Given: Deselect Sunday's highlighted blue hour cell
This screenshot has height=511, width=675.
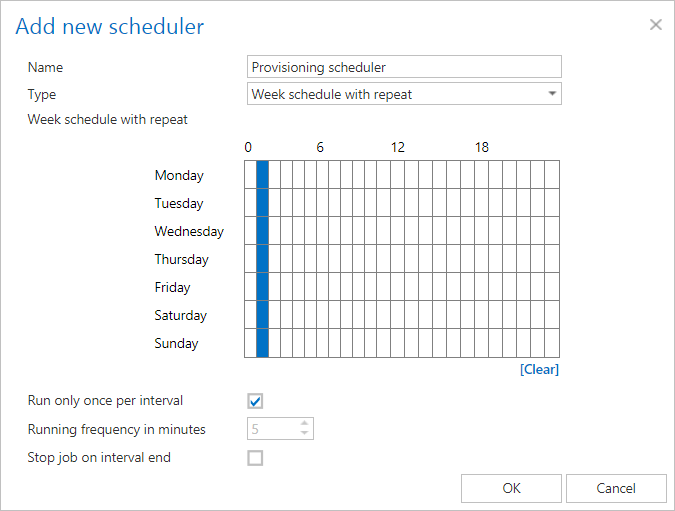Looking at the screenshot, I should tap(263, 343).
